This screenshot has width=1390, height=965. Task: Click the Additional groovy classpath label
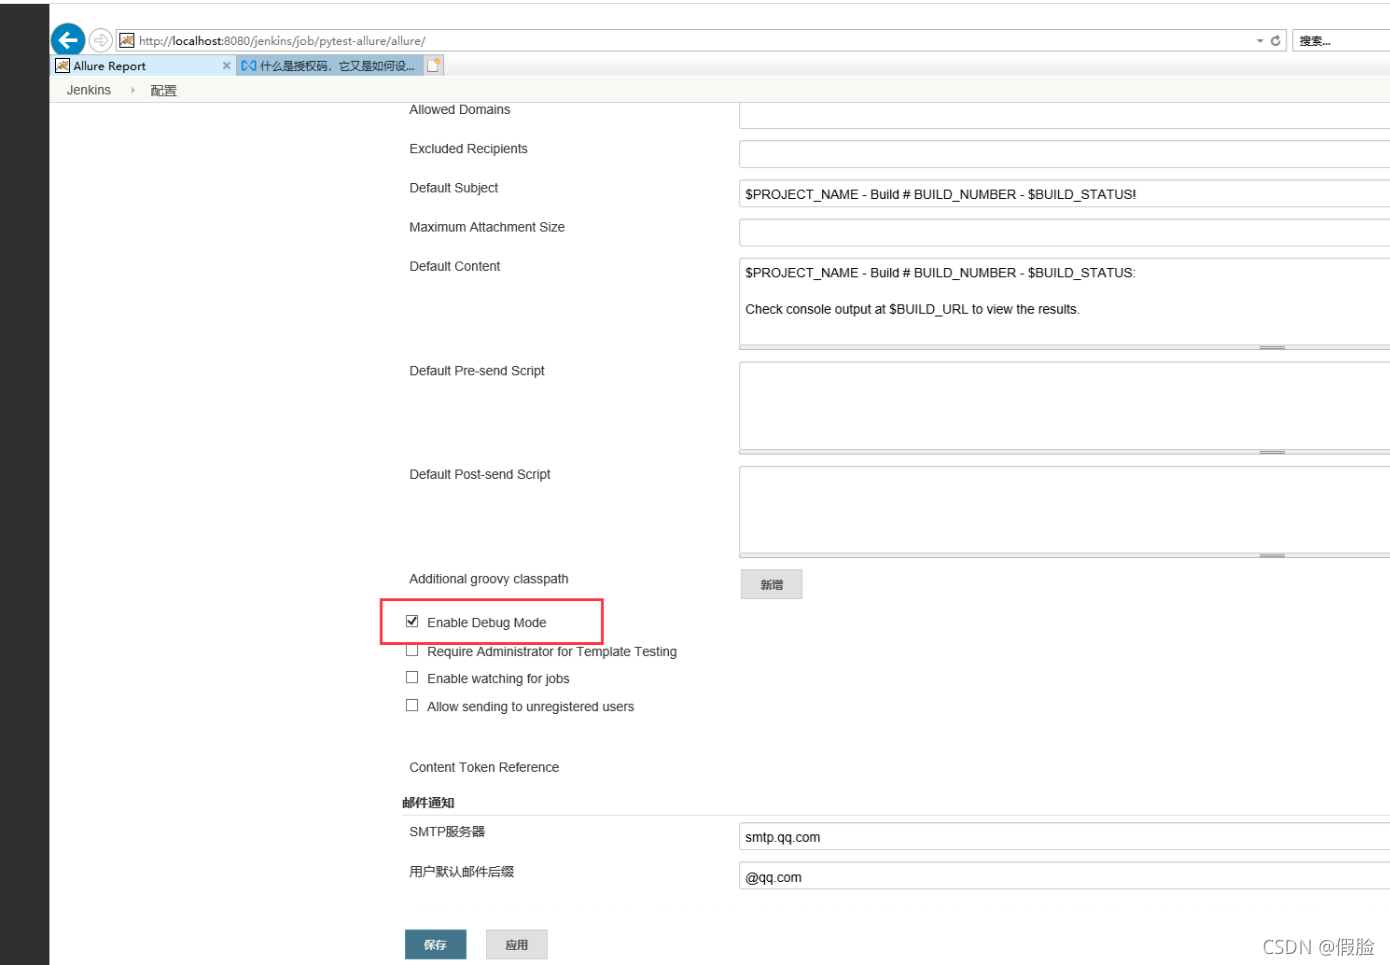pos(489,579)
